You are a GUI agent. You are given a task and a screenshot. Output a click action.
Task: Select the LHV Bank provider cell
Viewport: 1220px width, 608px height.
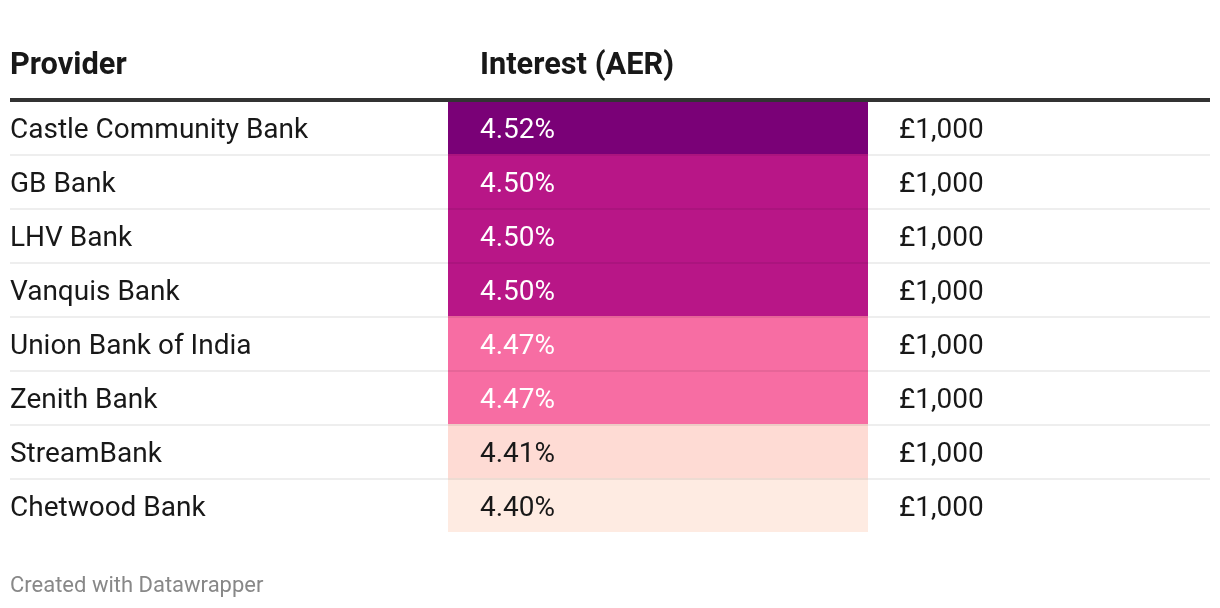click(71, 237)
